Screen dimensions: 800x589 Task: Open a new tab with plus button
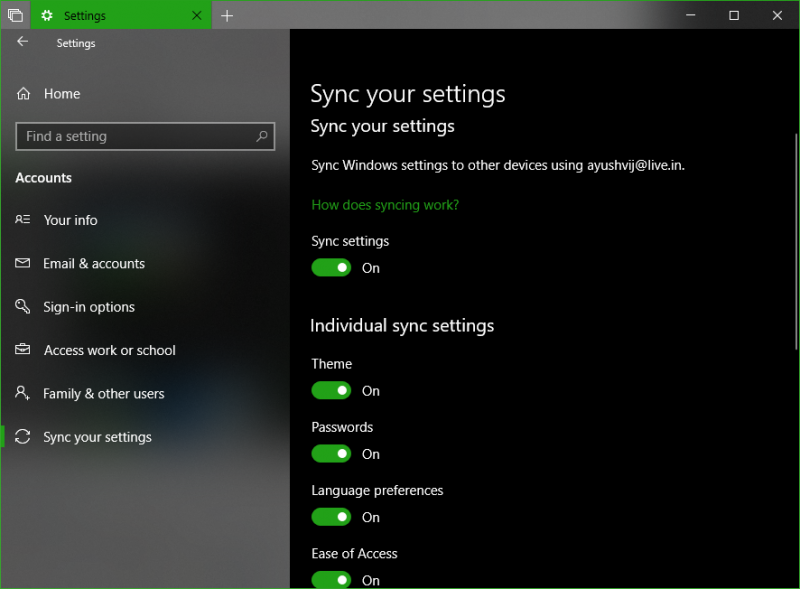(x=227, y=16)
